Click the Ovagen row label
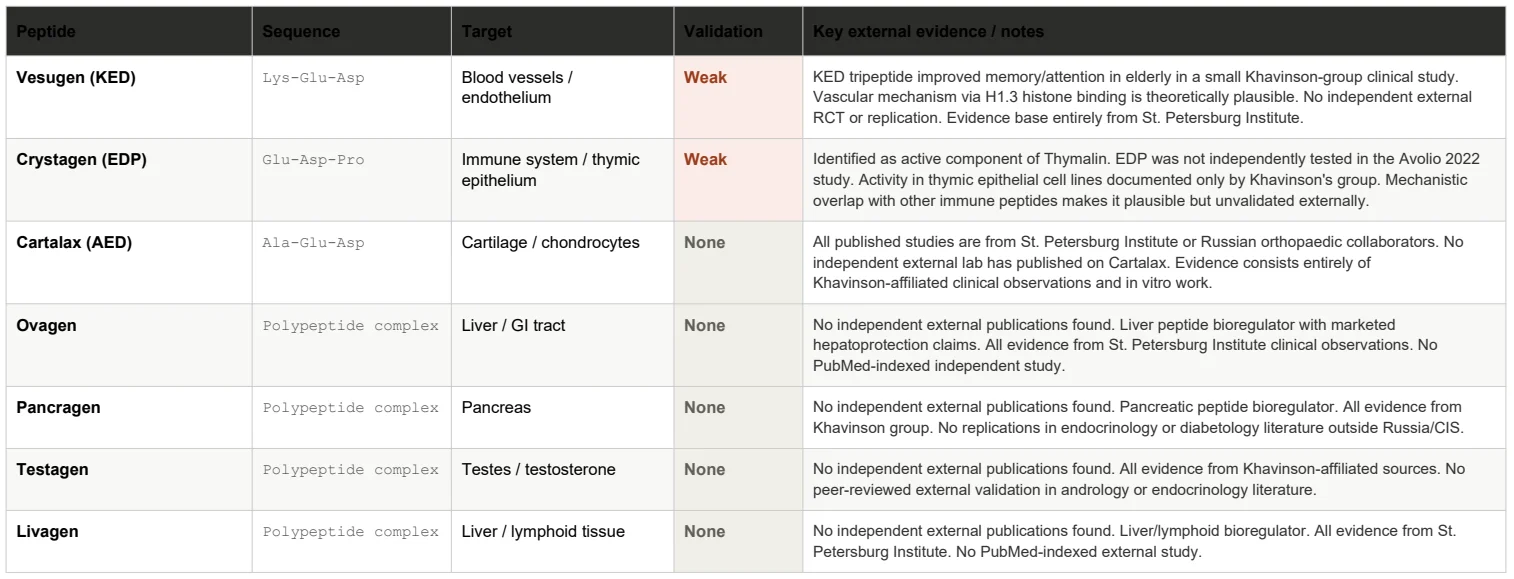The height and width of the screenshot is (579, 1514). point(46,326)
